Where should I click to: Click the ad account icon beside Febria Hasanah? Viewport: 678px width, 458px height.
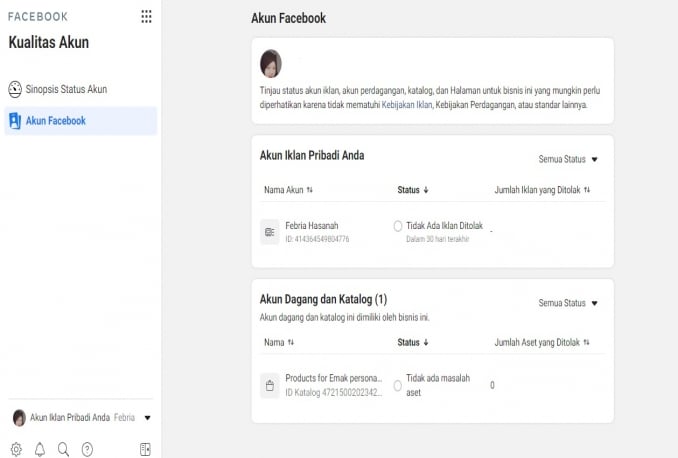[269, 231]
